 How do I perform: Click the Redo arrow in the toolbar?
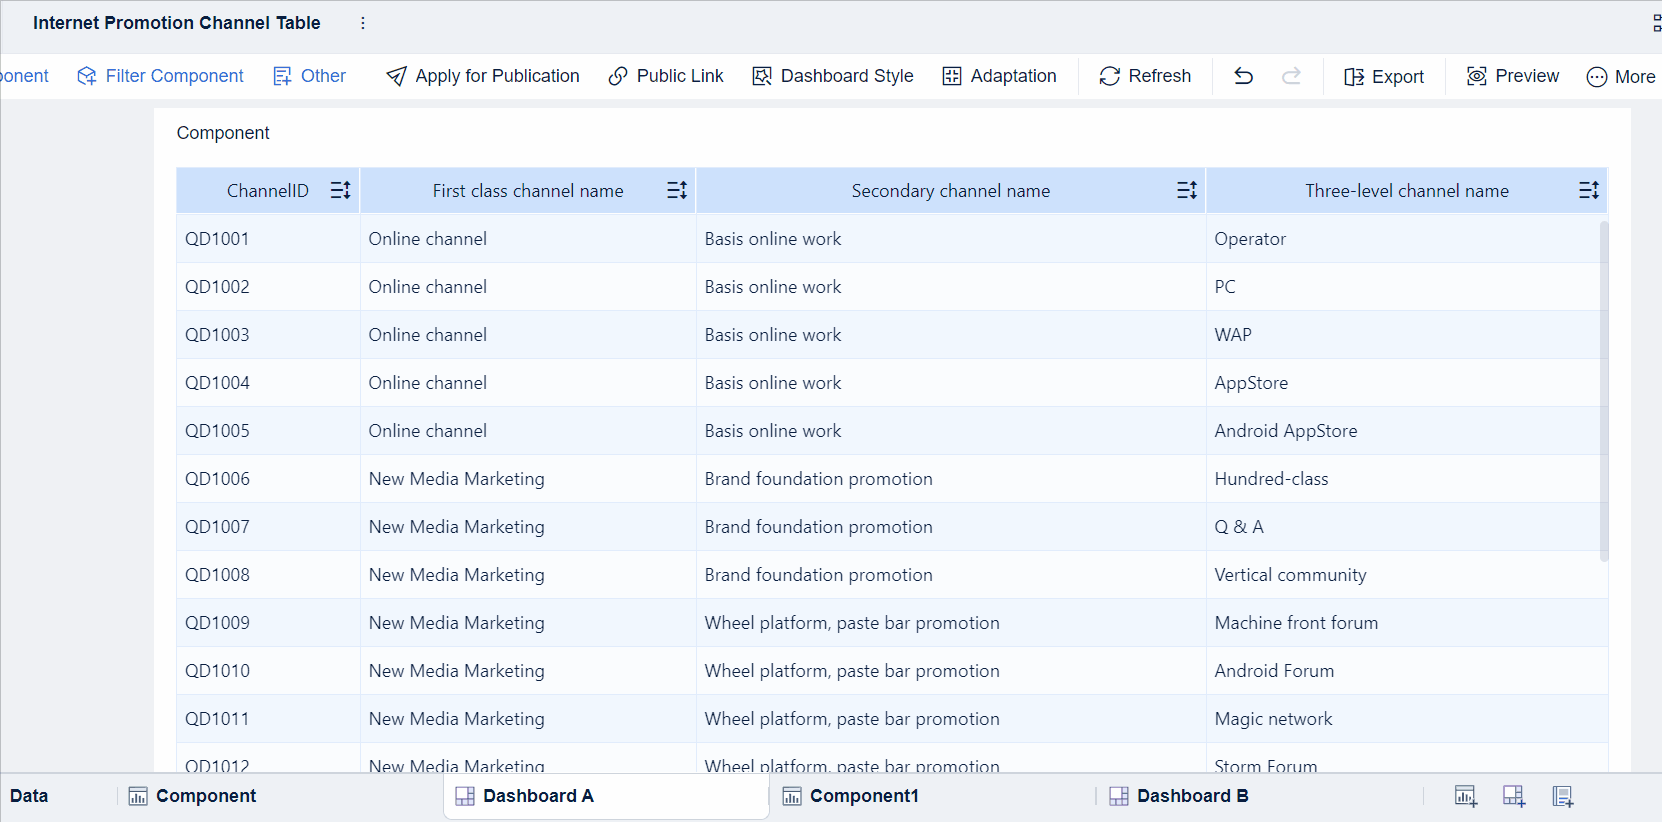1291,76
